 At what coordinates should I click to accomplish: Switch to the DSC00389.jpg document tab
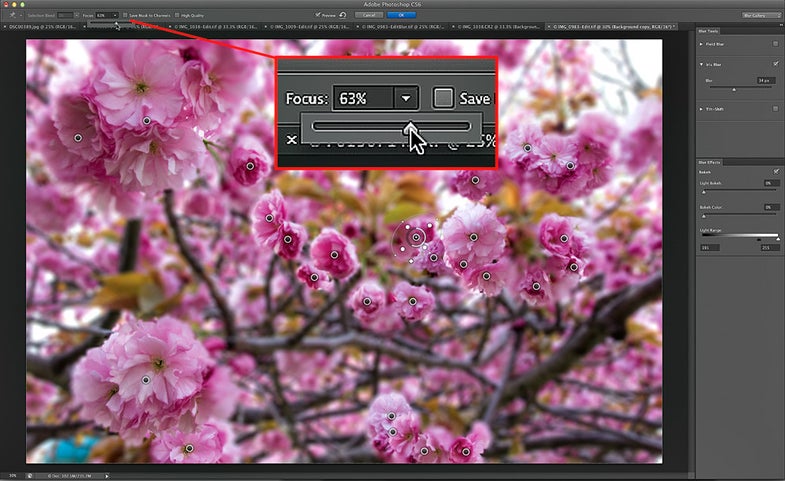(42, 27)
